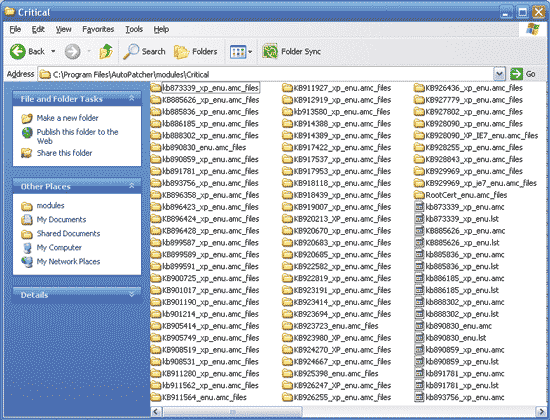Select folder KB928090_XP_IE7_enu.amc_files
Image resolution: width=550 pixels, height=420 pixels.
point(476,135)
